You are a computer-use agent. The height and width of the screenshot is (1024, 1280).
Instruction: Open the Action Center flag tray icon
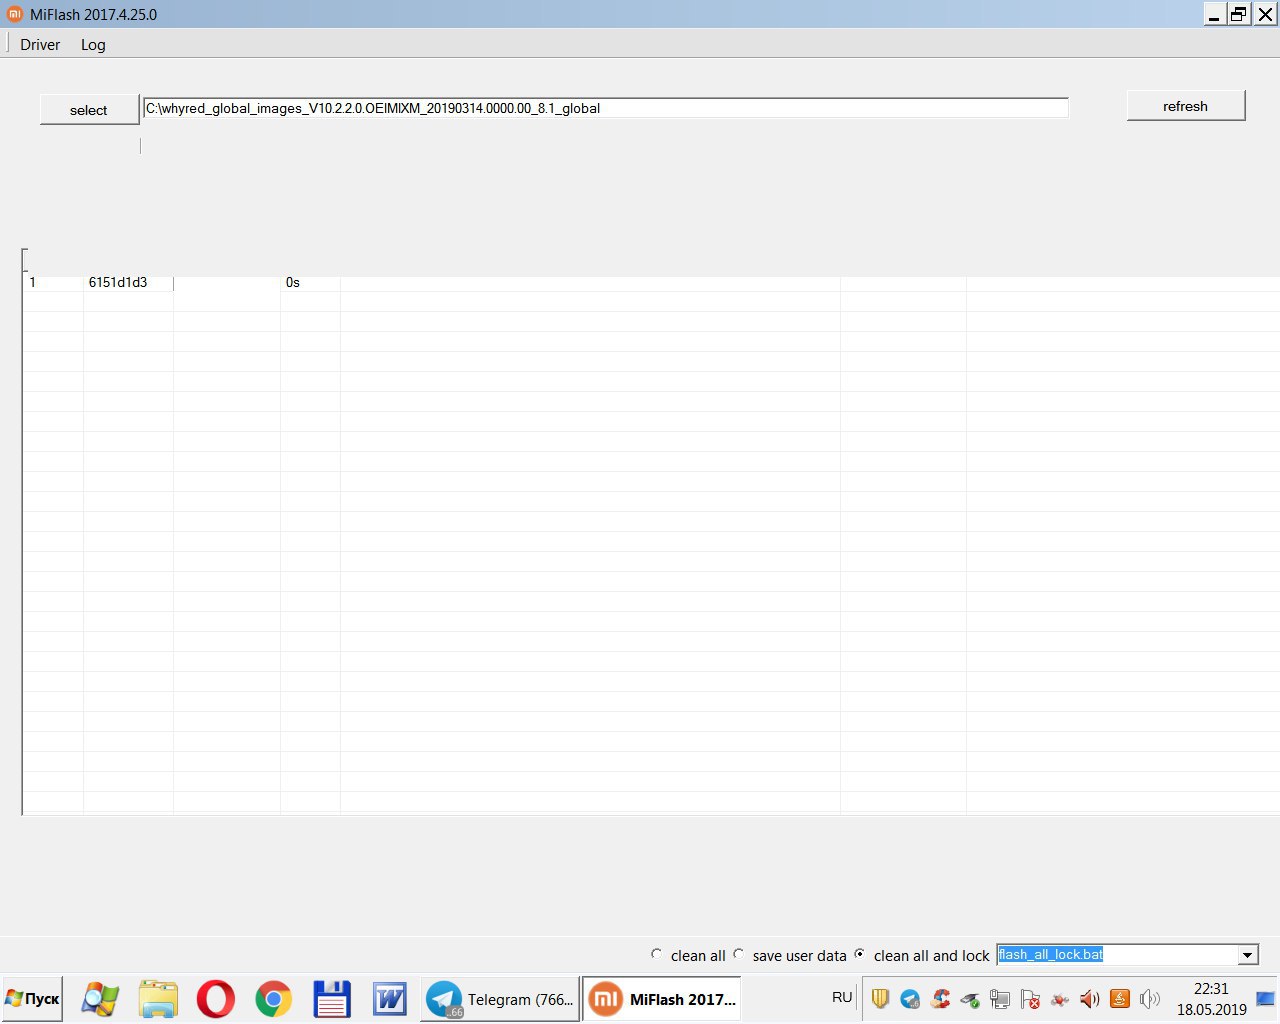click(1030, 998)
